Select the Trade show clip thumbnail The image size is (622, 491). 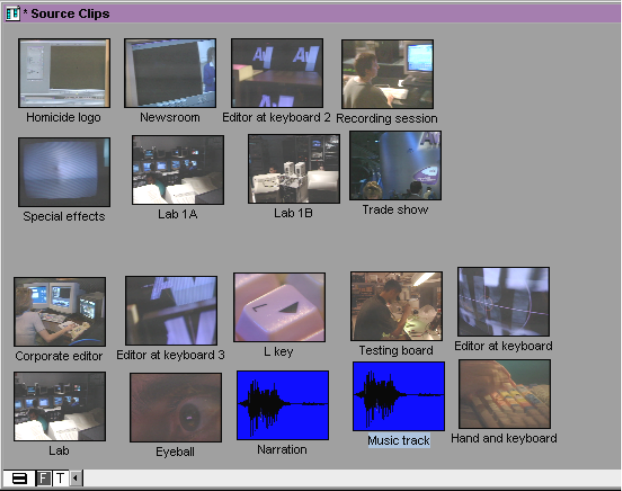[395, 166]
